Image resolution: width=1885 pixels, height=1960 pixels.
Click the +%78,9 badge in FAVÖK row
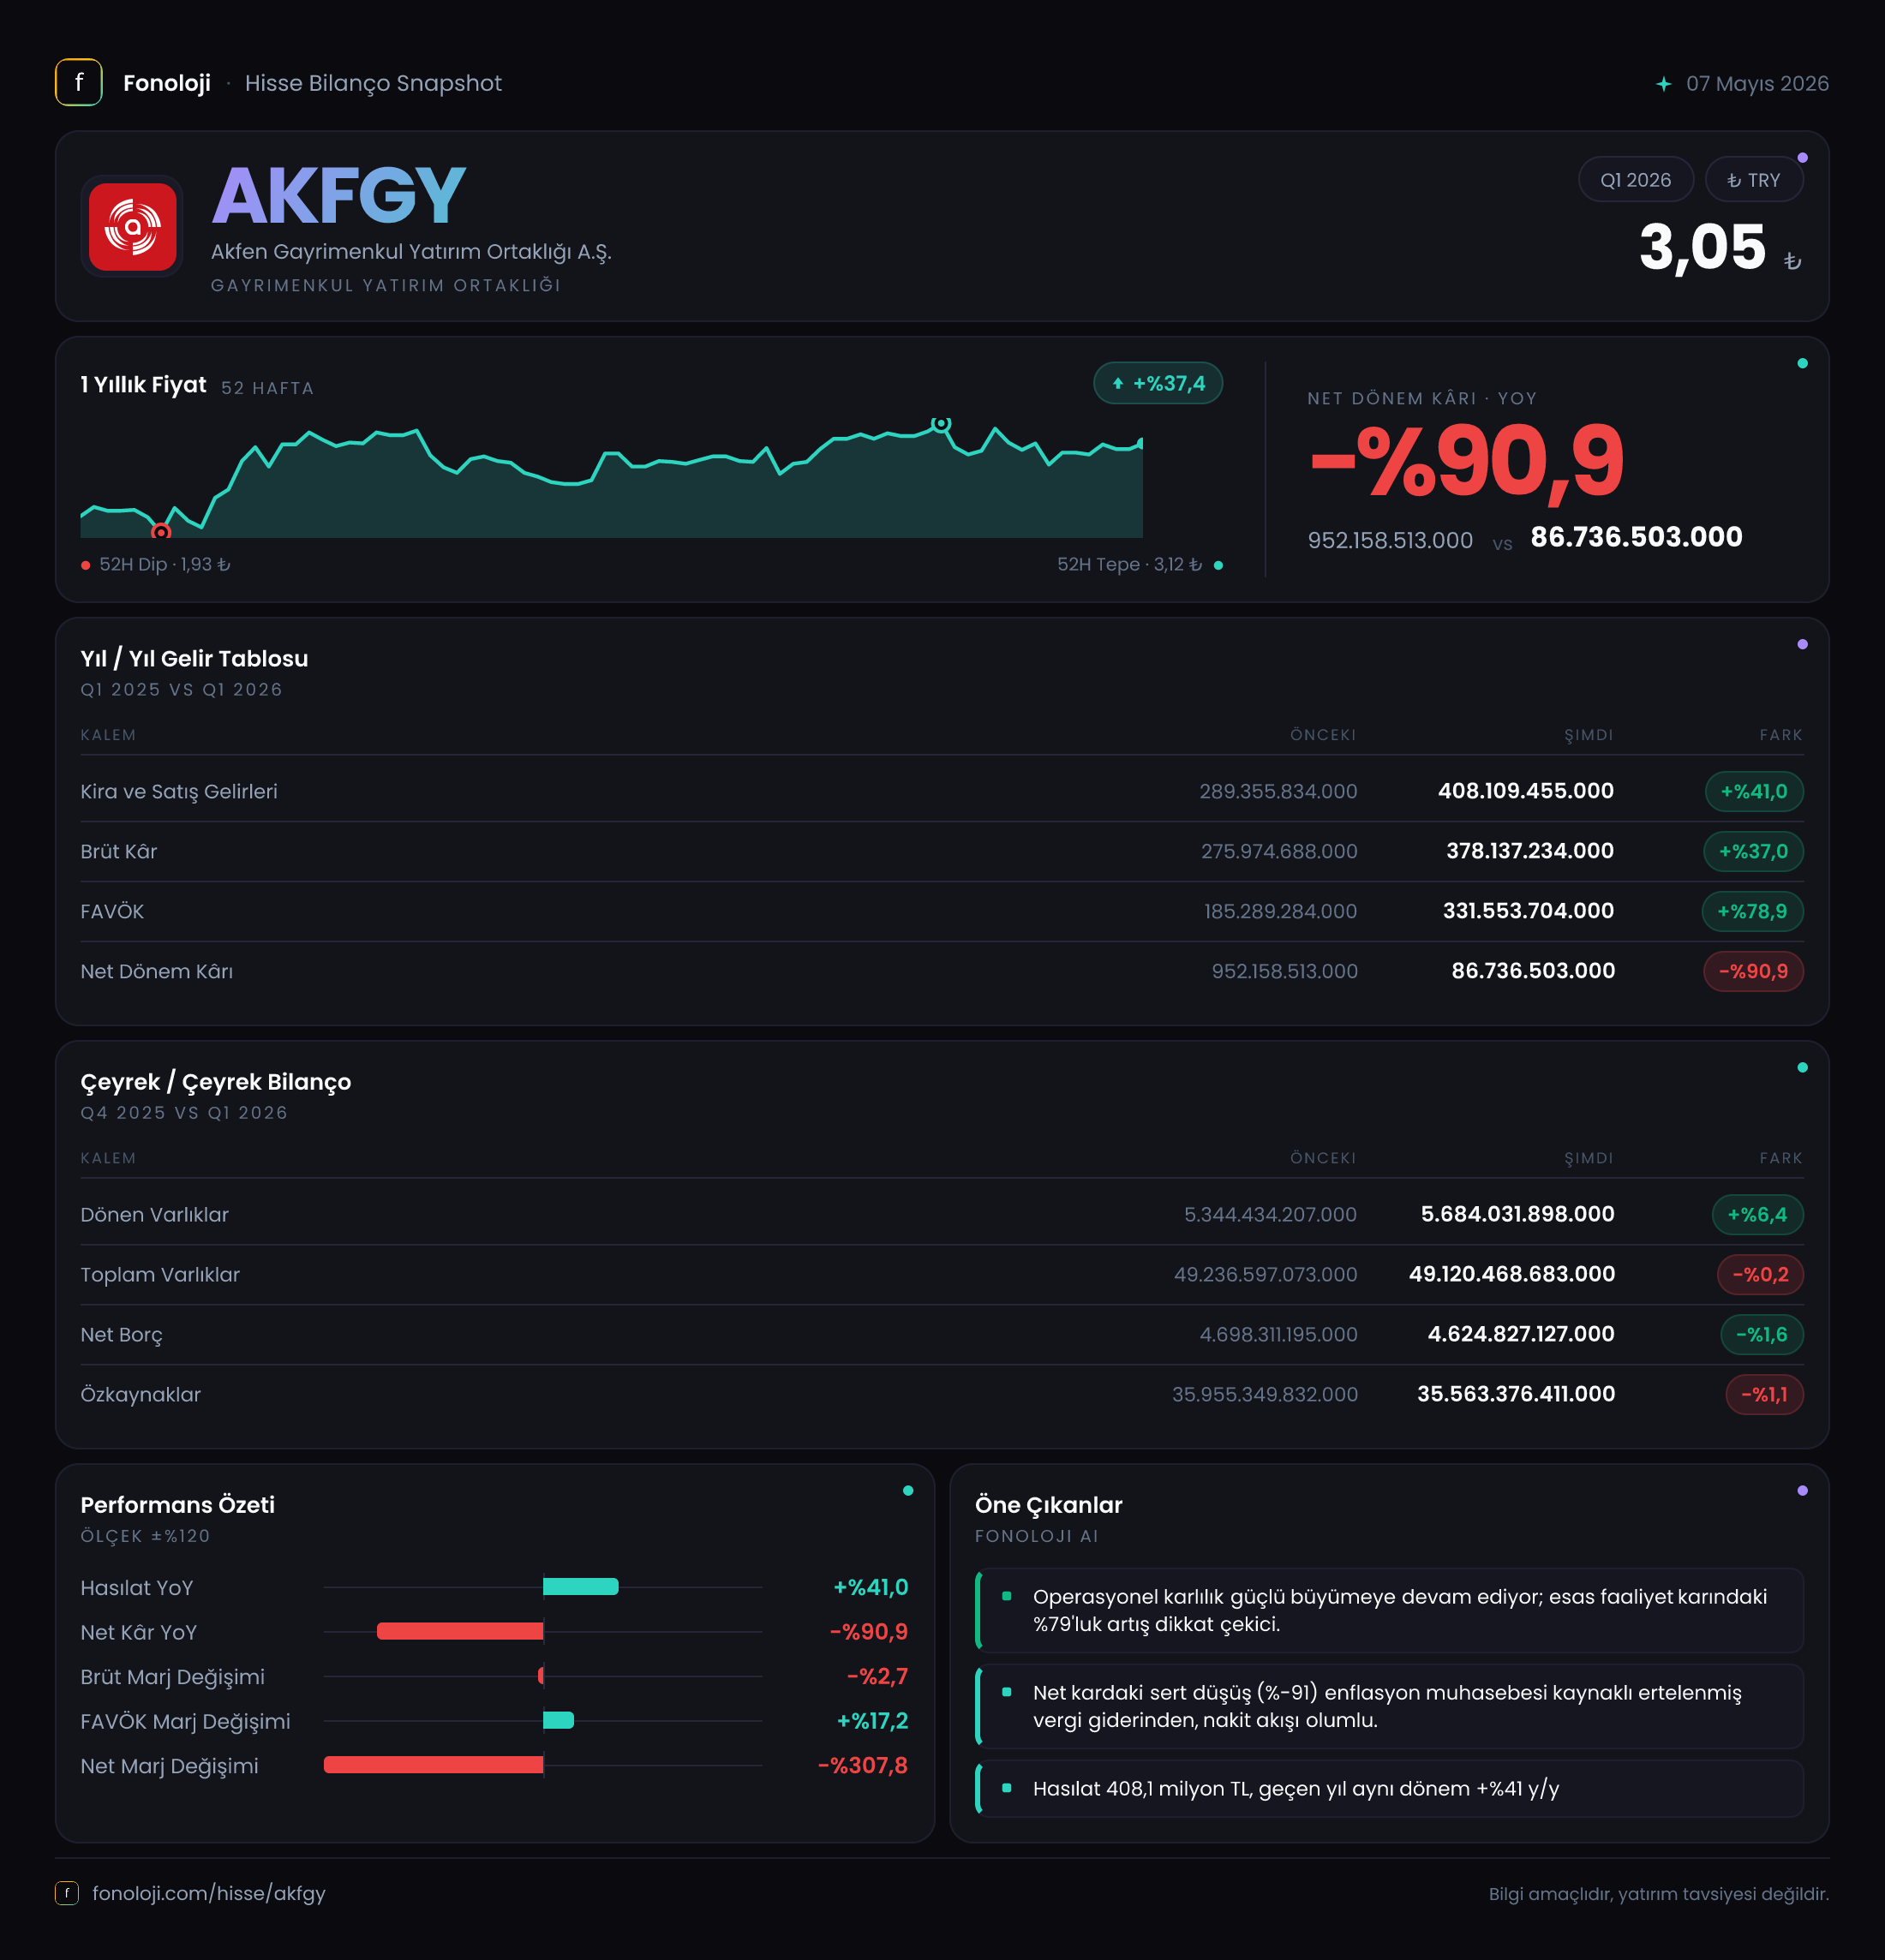coord(1752,911)
